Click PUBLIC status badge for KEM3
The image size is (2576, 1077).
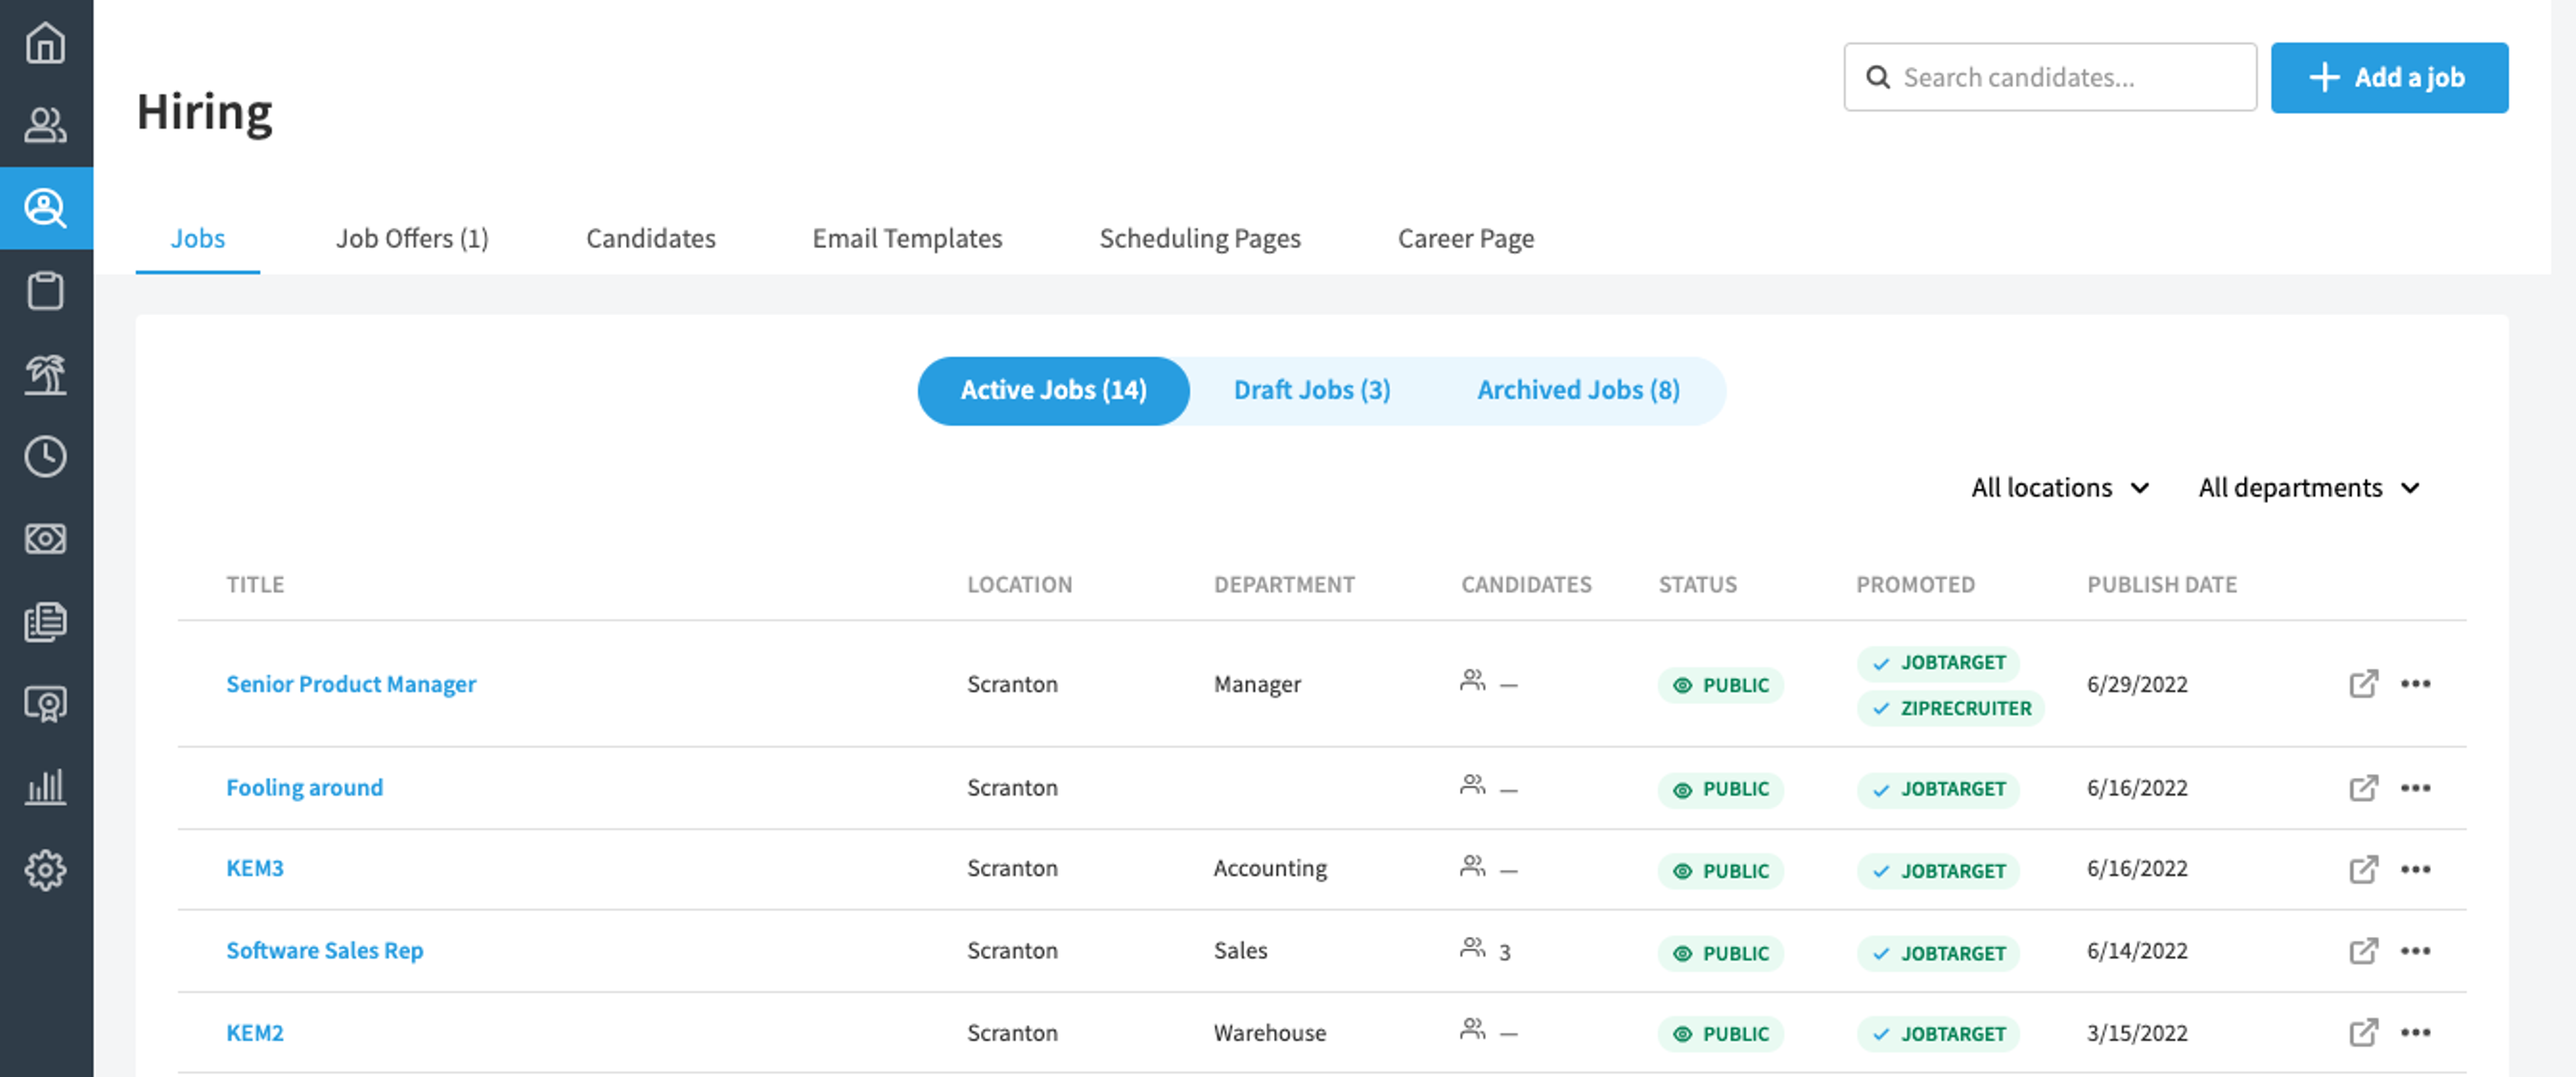1720,871
